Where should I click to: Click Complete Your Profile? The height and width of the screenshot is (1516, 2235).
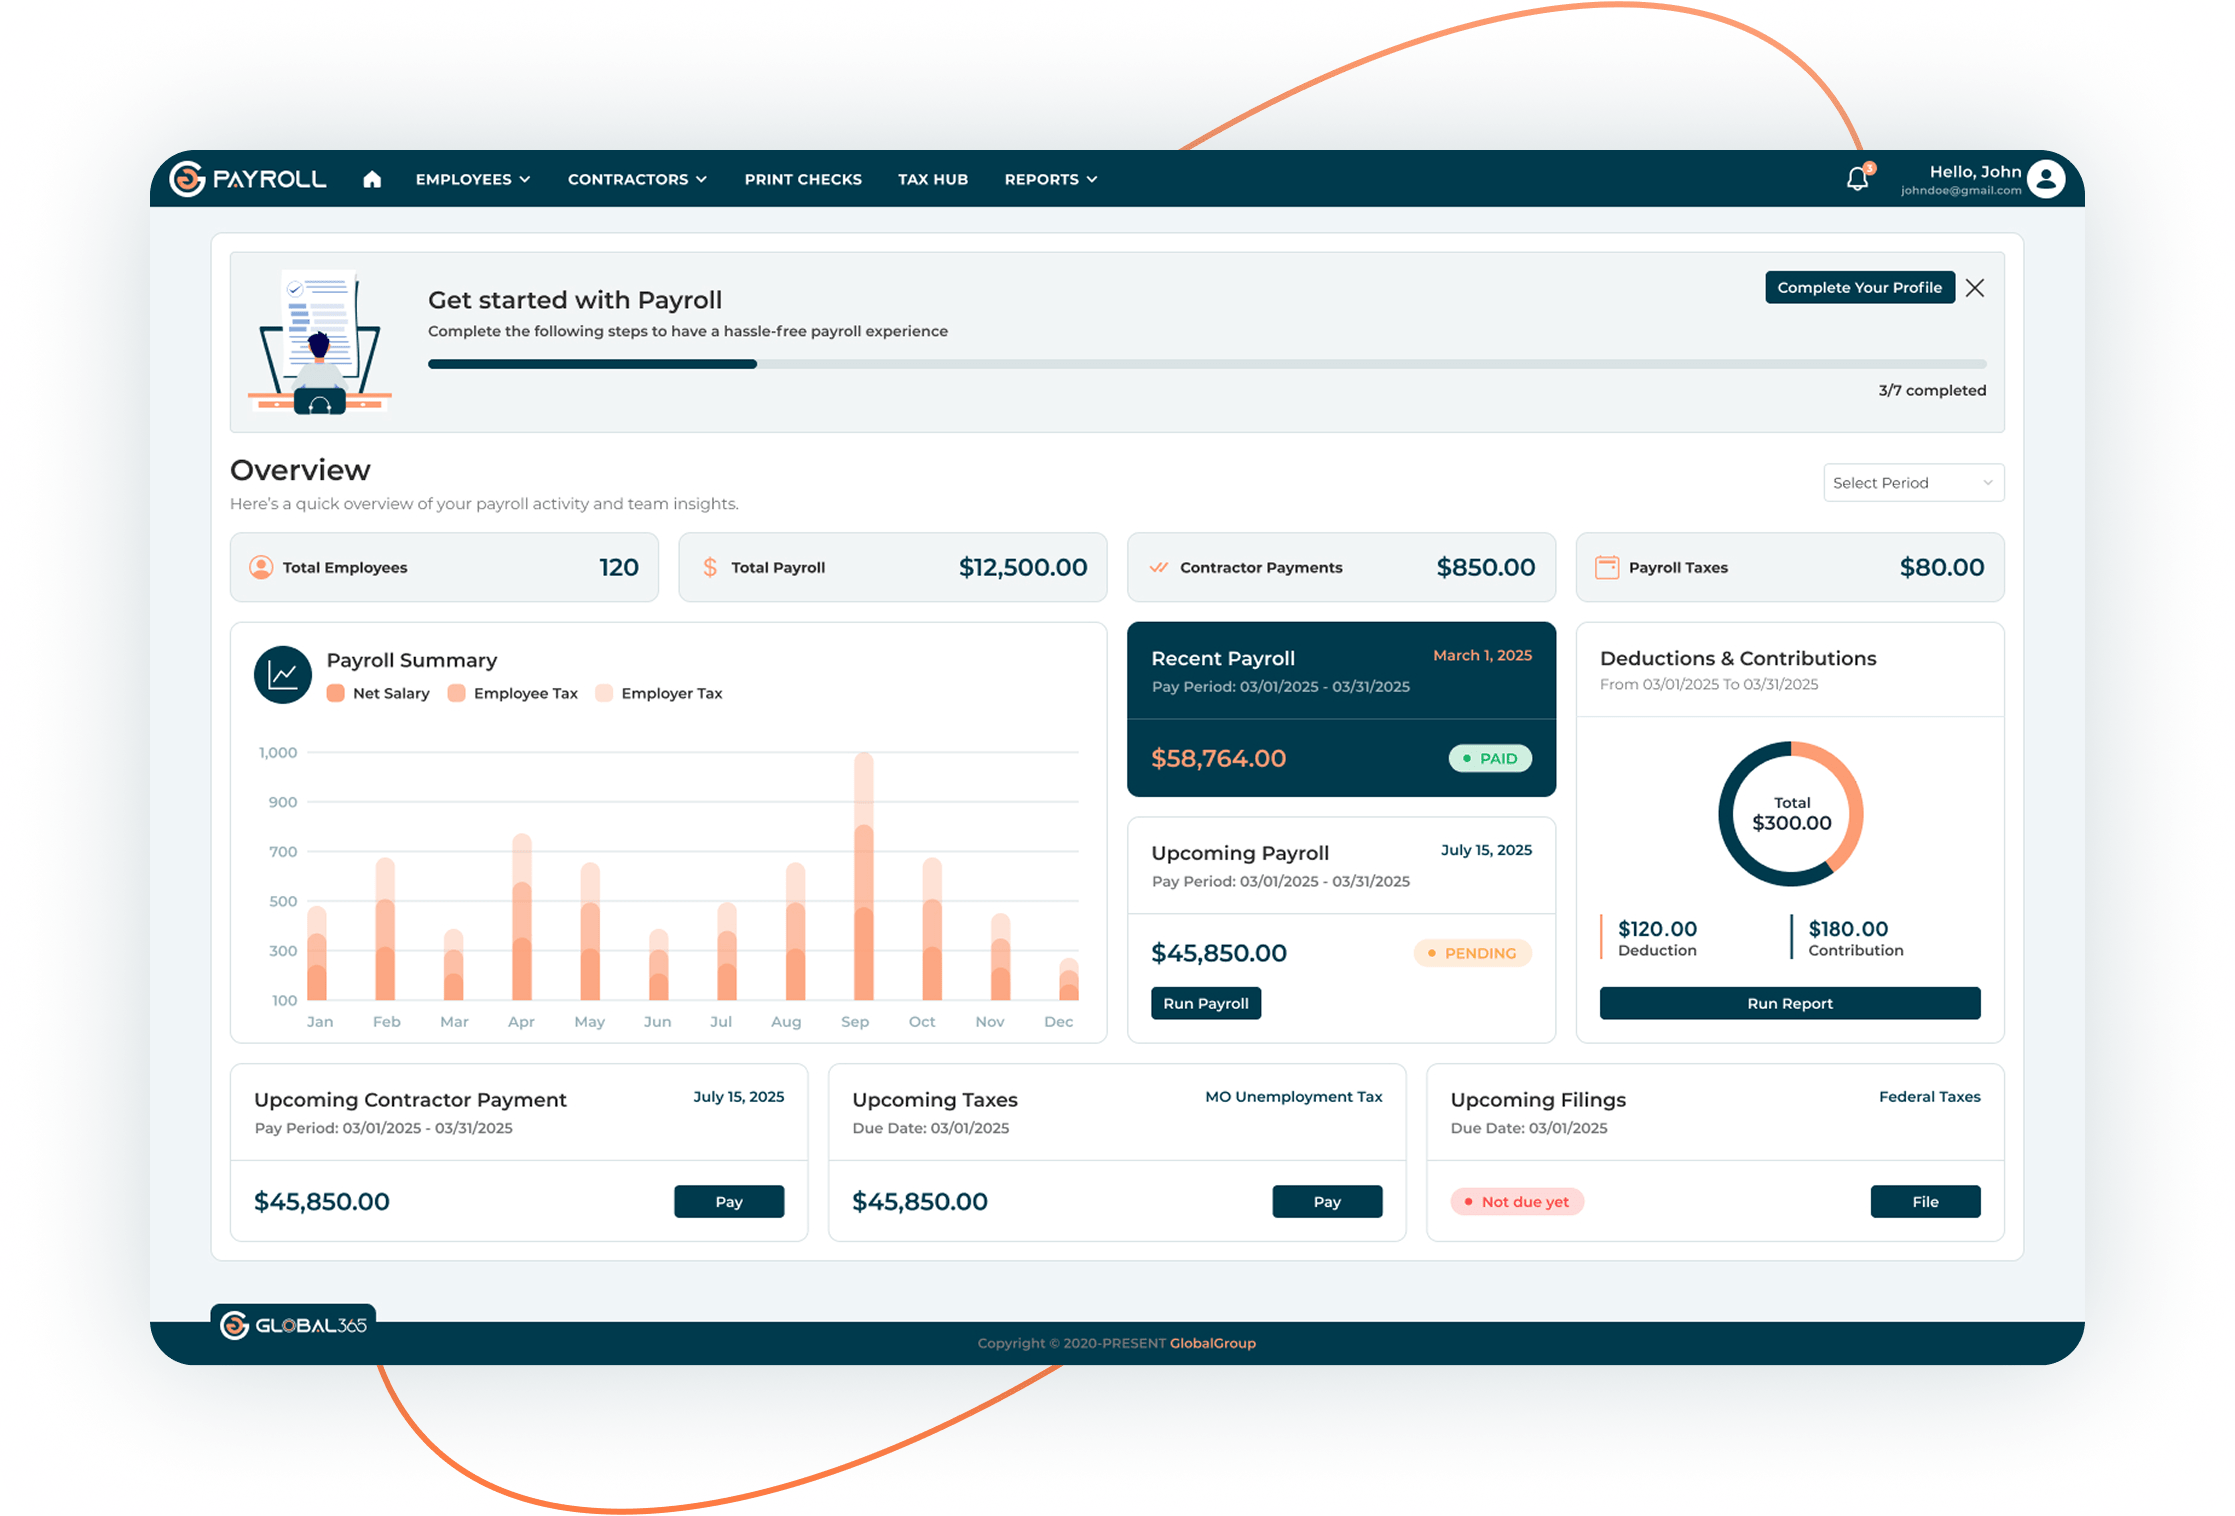click(x=1859, y=287)
